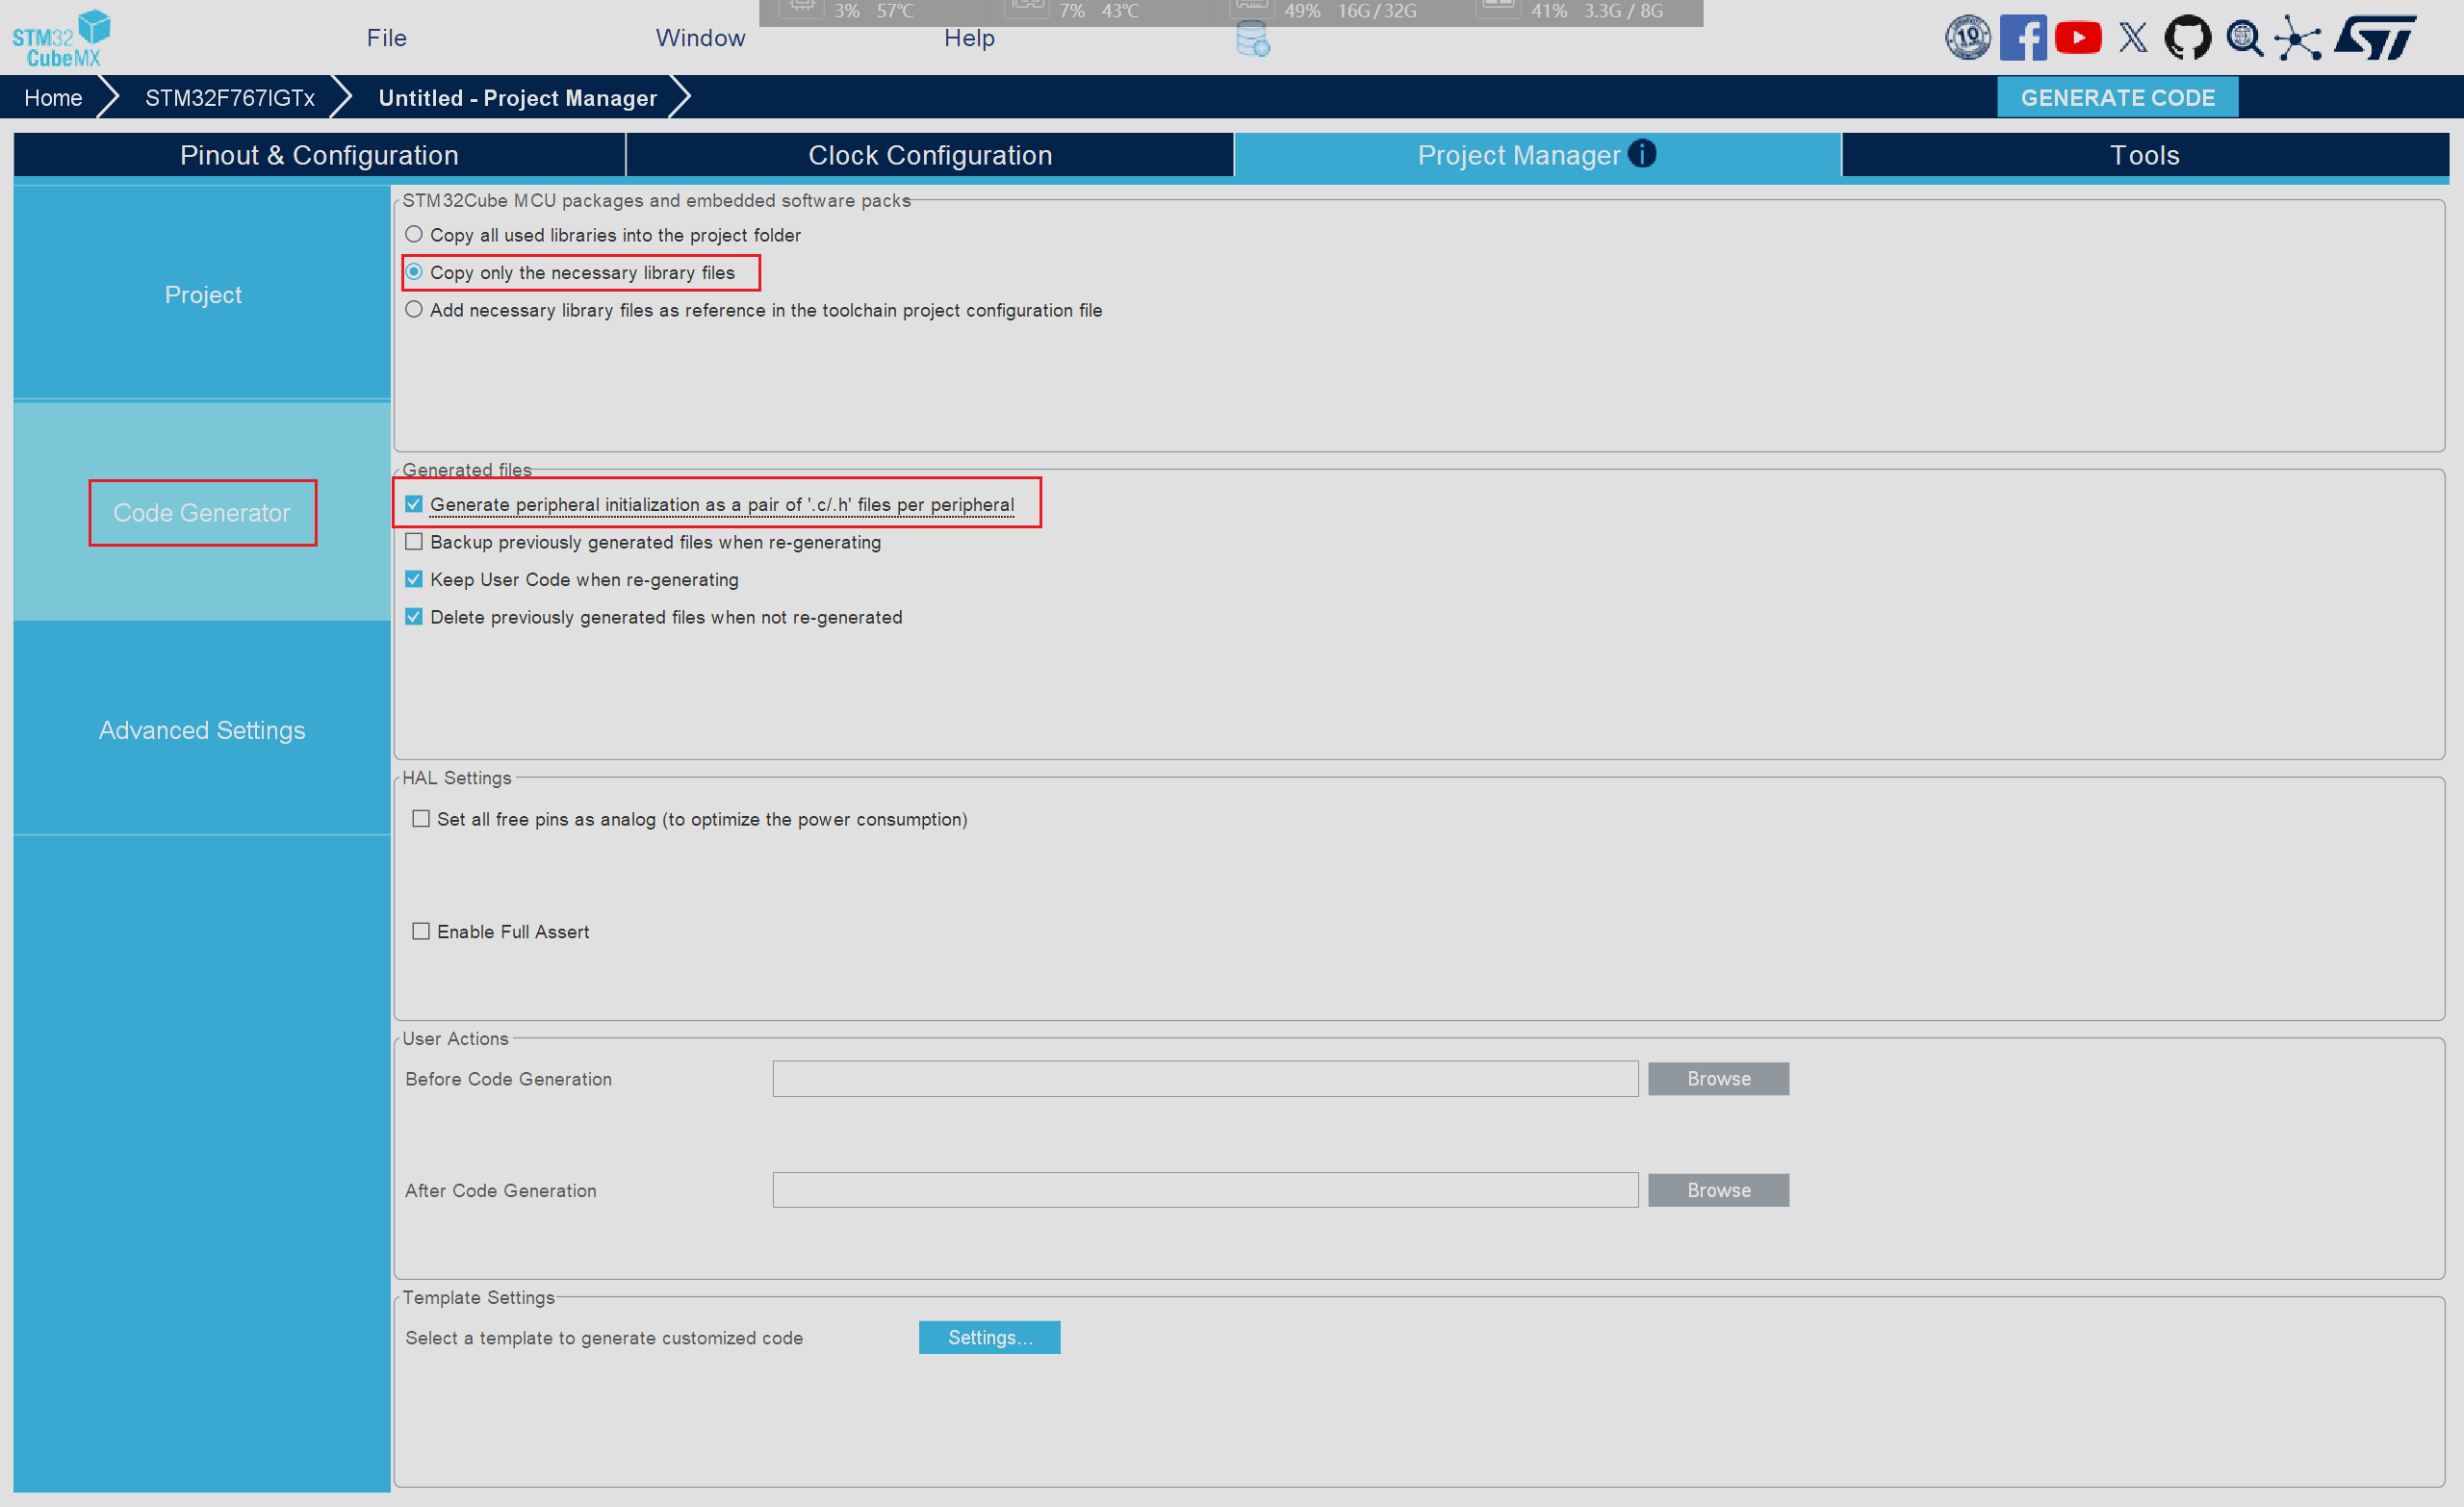Image resolution: width=2464 pixels, height=1507 pixels.
Task: Check Set all free pins as analog
Action: [421, 819]
